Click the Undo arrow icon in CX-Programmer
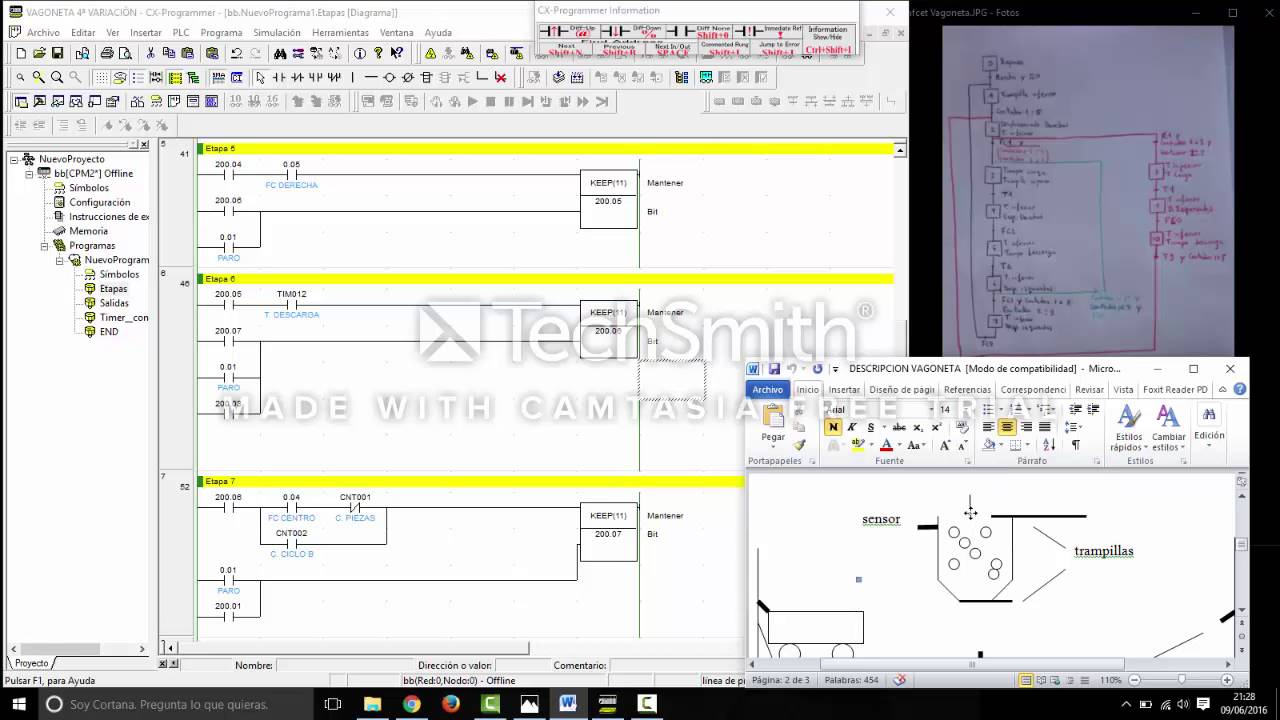 [x=236, y=53]
